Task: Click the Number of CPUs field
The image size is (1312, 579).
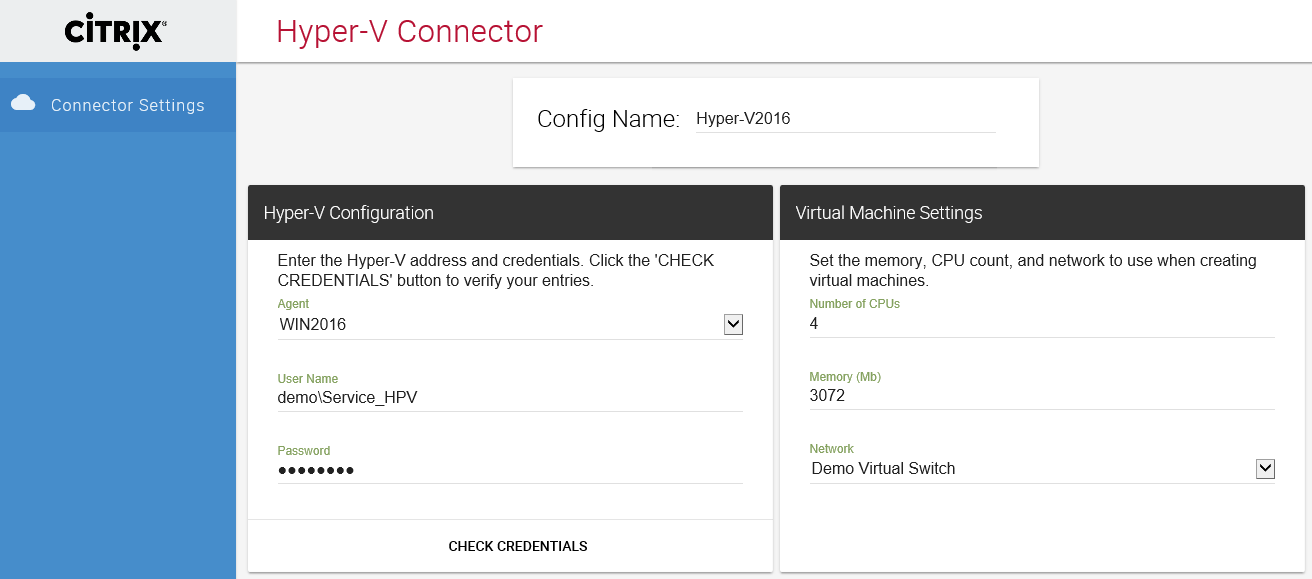Action: (x=1040, y=324)
